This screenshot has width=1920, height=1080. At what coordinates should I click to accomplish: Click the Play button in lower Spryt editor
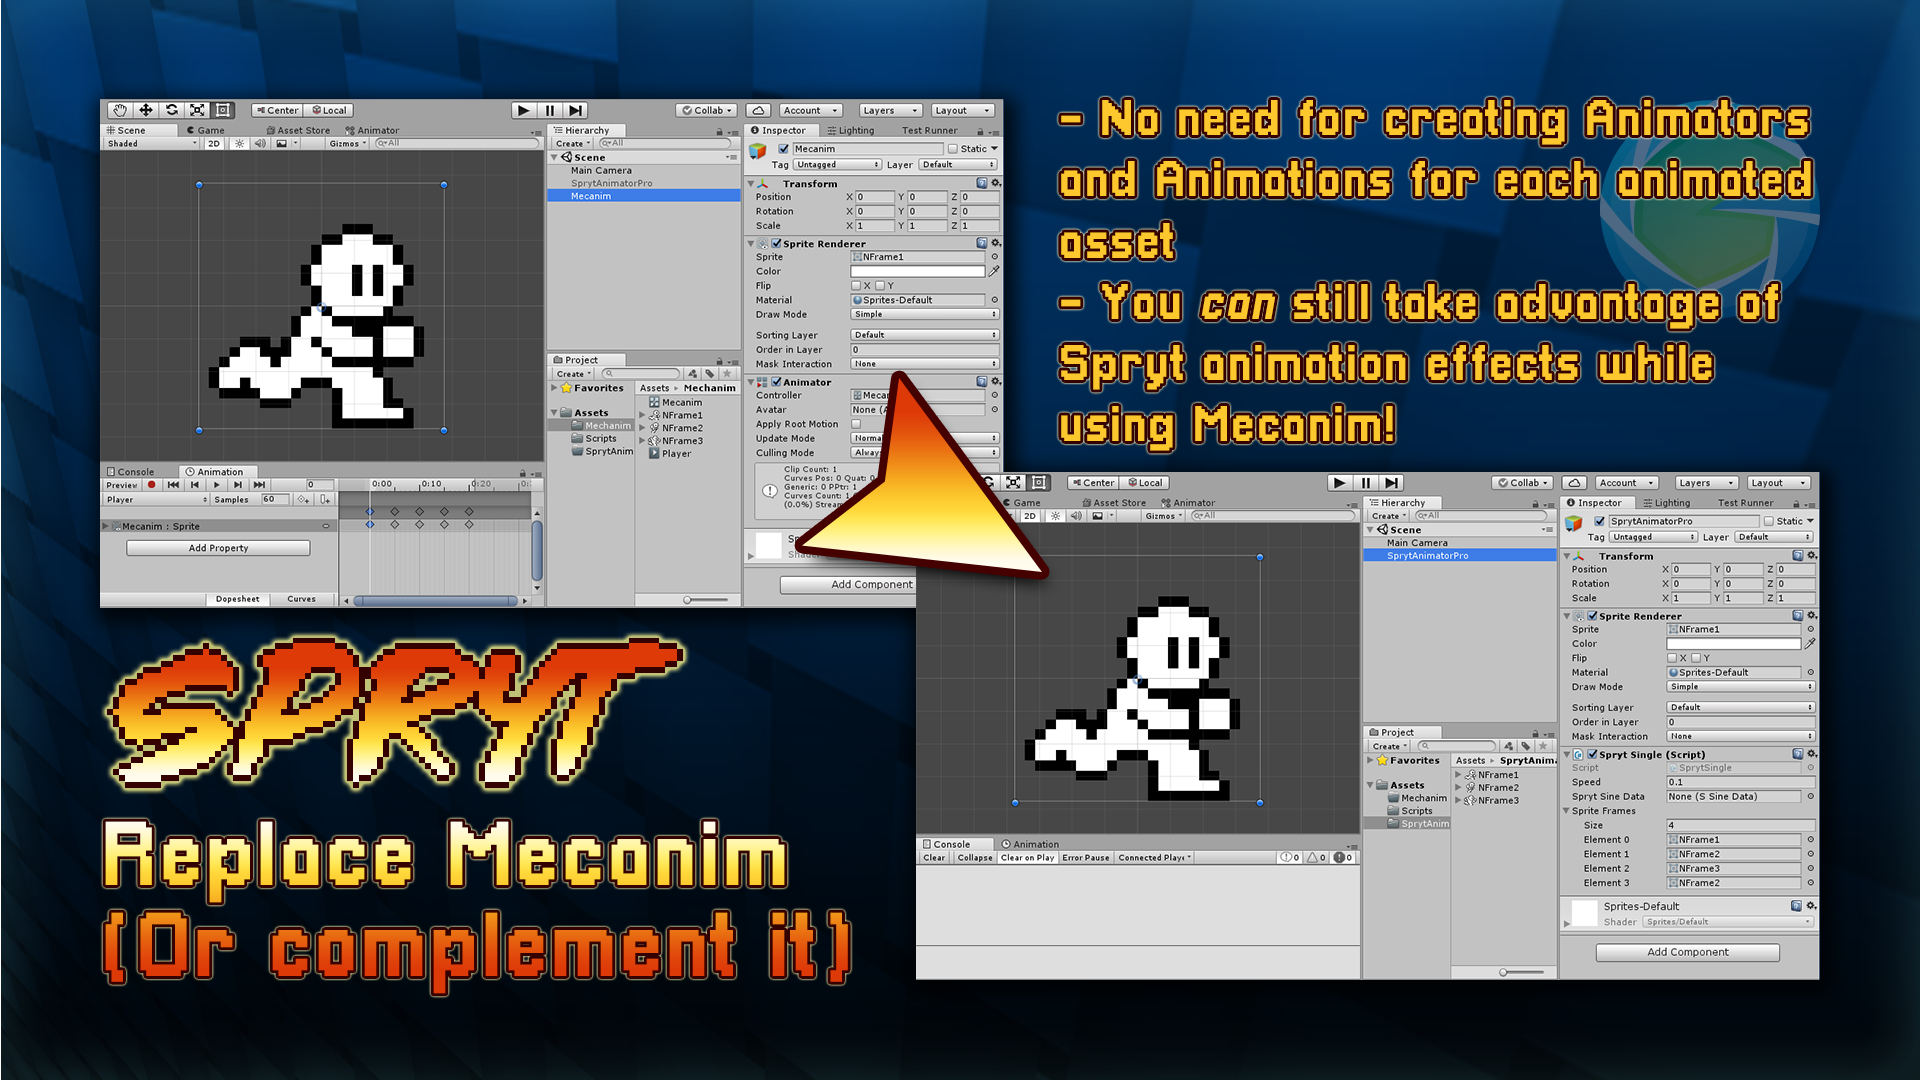tap(1339, 483)
